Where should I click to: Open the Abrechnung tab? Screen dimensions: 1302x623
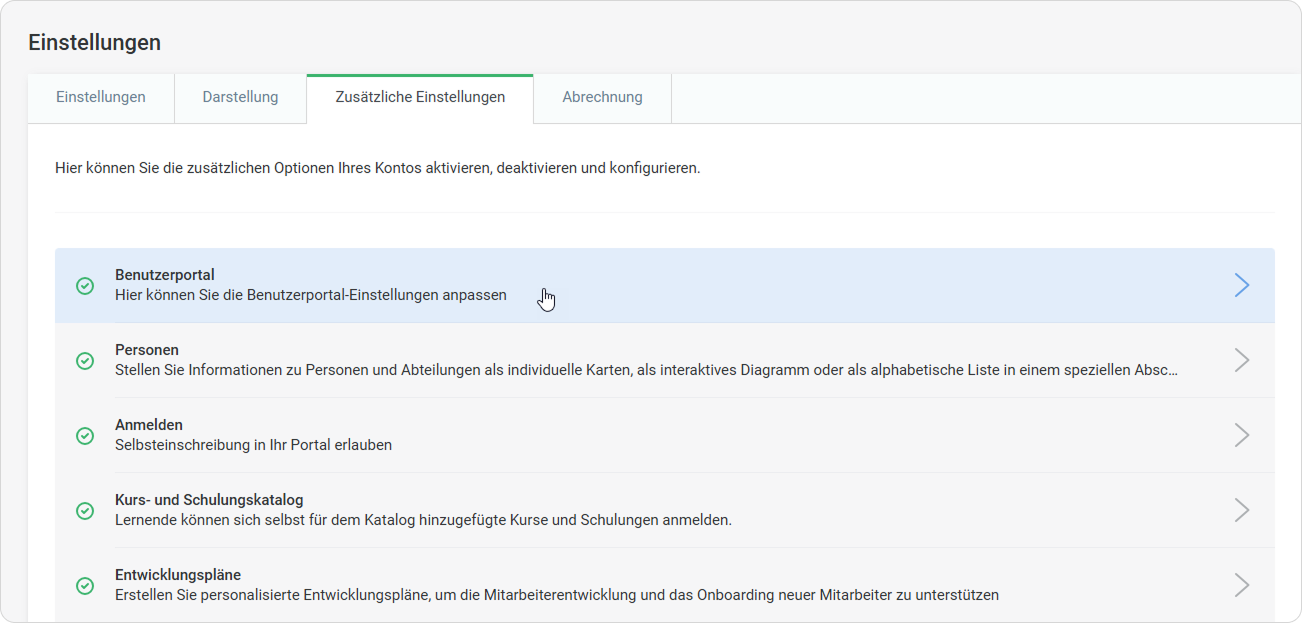[x=602, y=98]
